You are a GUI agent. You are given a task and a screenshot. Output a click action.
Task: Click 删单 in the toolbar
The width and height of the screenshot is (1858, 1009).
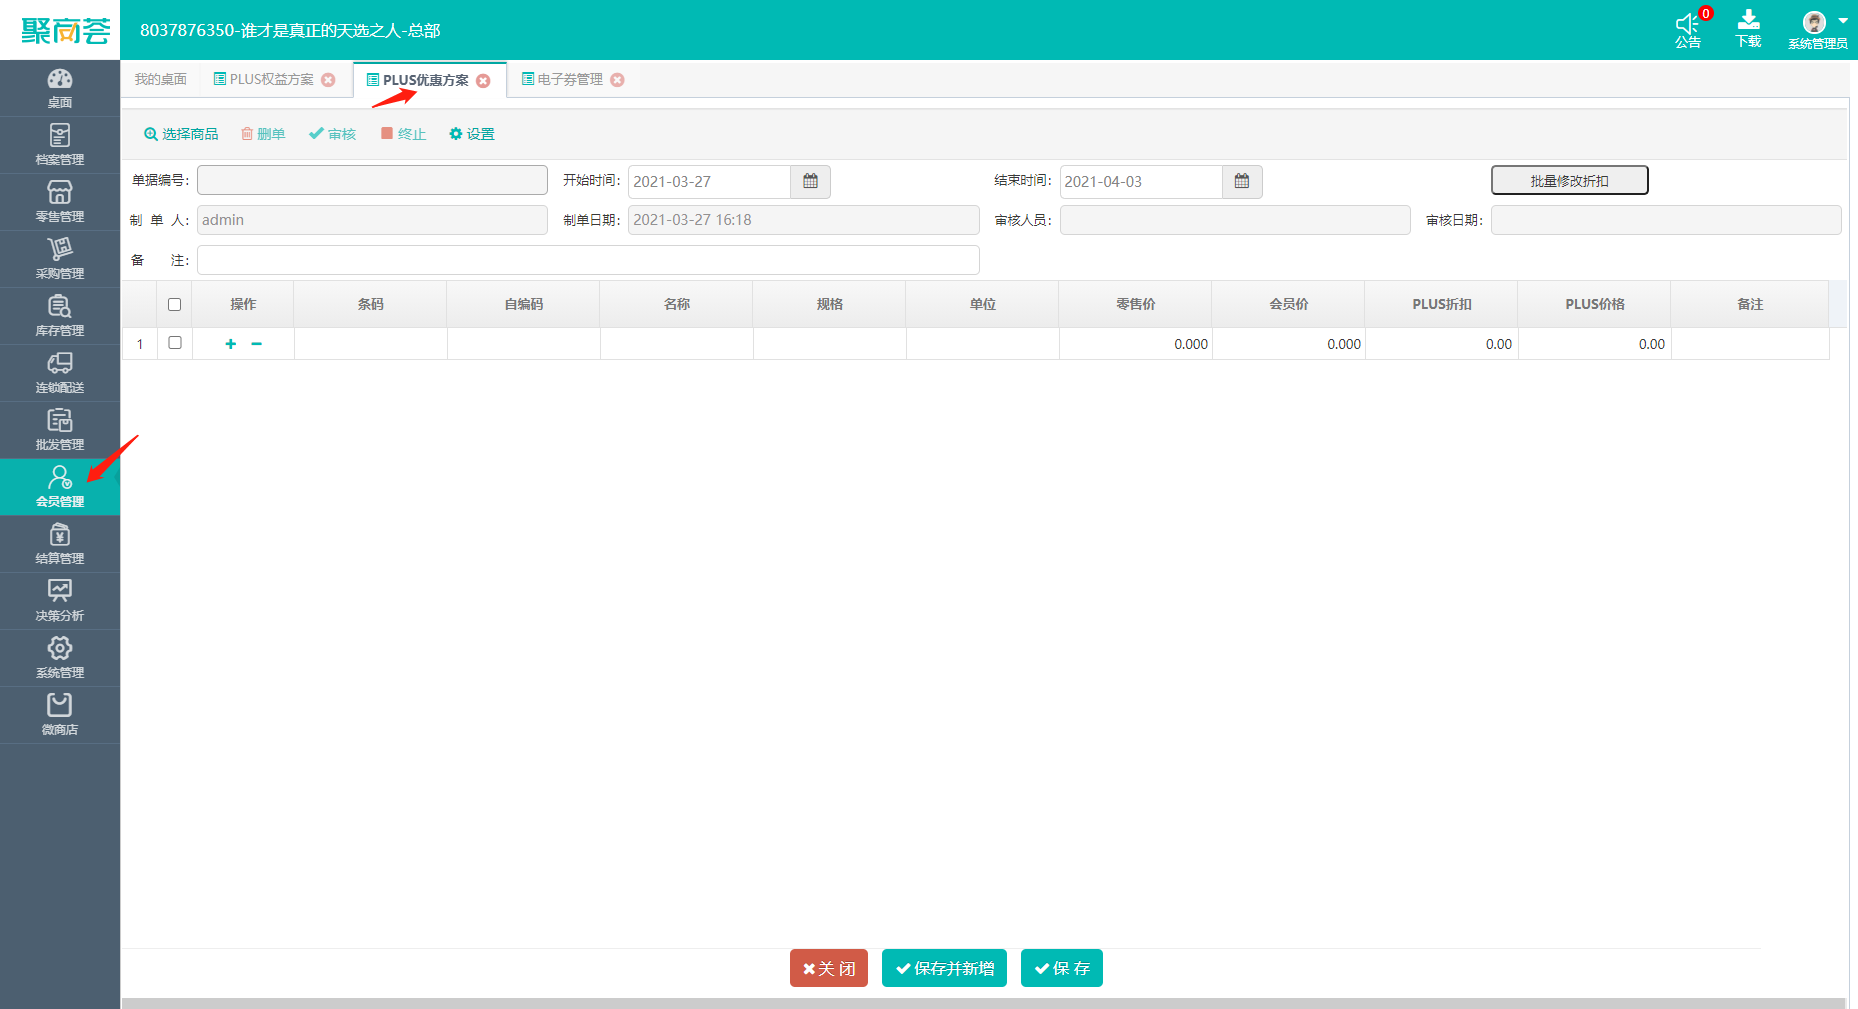(x=263, y=134)
